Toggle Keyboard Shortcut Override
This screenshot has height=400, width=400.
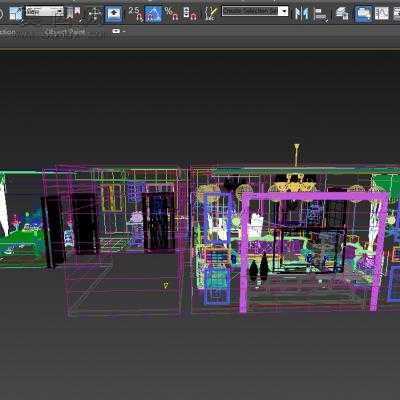(113, 14)
